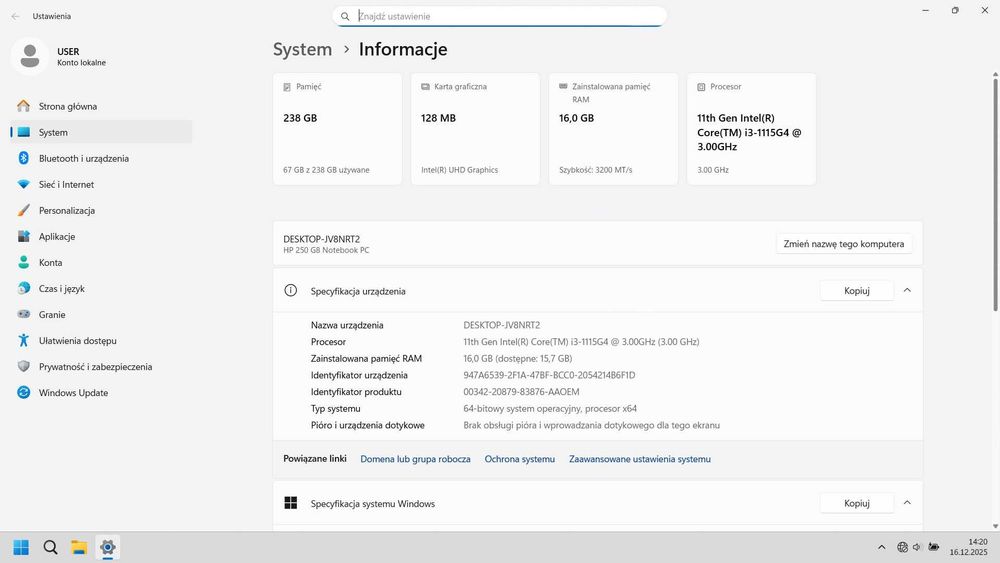The width and height of the screenshot is (1000, 563).
Task: Open Strona główna home page
Action: (101, 106)
